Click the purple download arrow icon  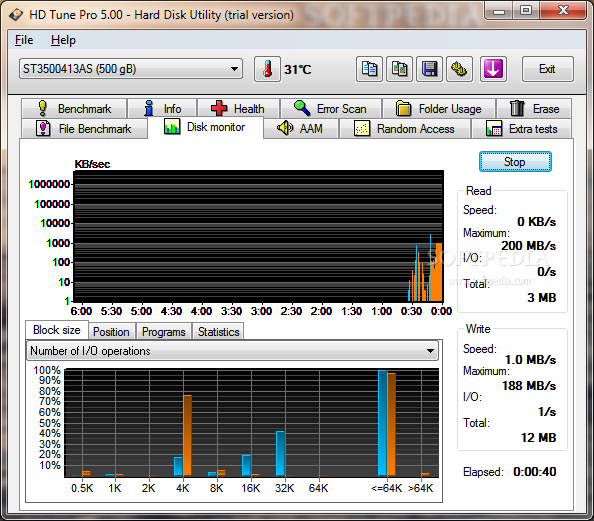pos(493,69)
